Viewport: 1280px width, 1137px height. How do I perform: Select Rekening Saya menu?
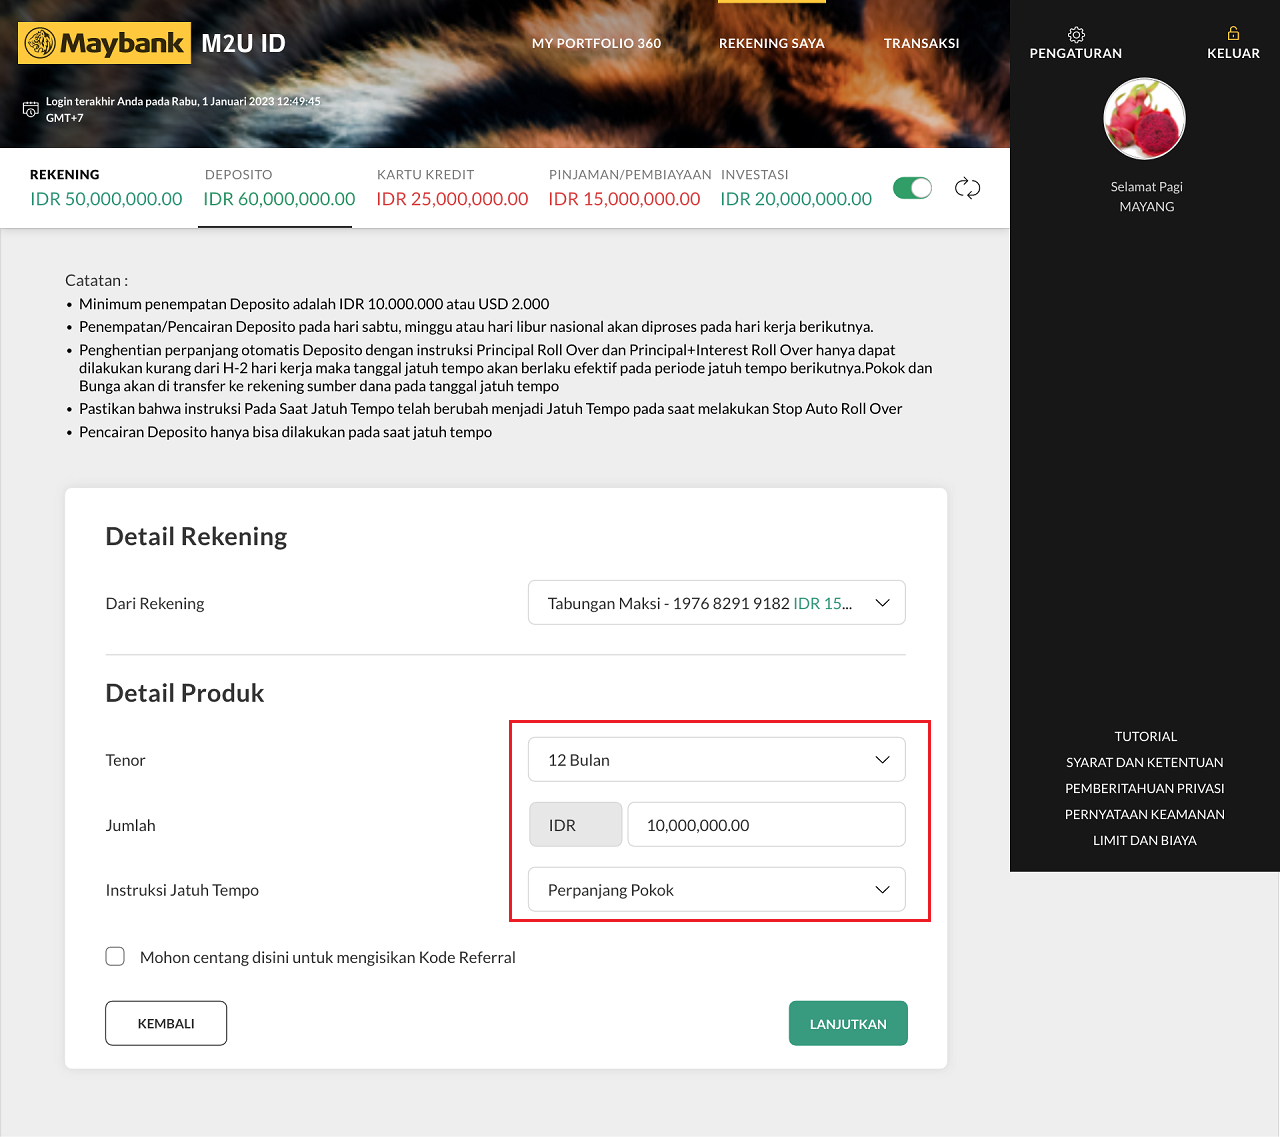(772, 43)
